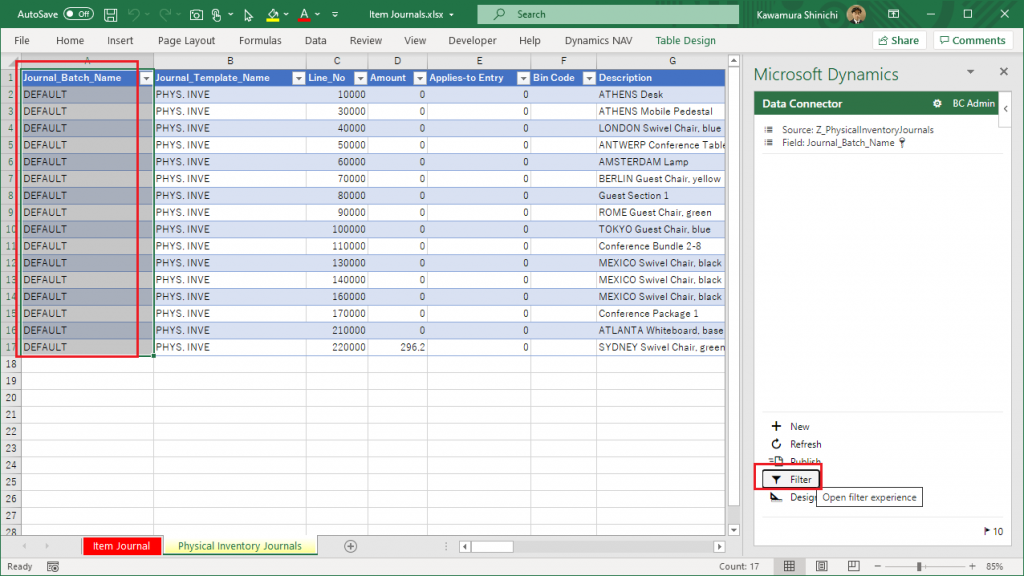Switch to Page Layout view icon
The width and height of the screenshot is (1024, 576).
(x=822, y=566)
